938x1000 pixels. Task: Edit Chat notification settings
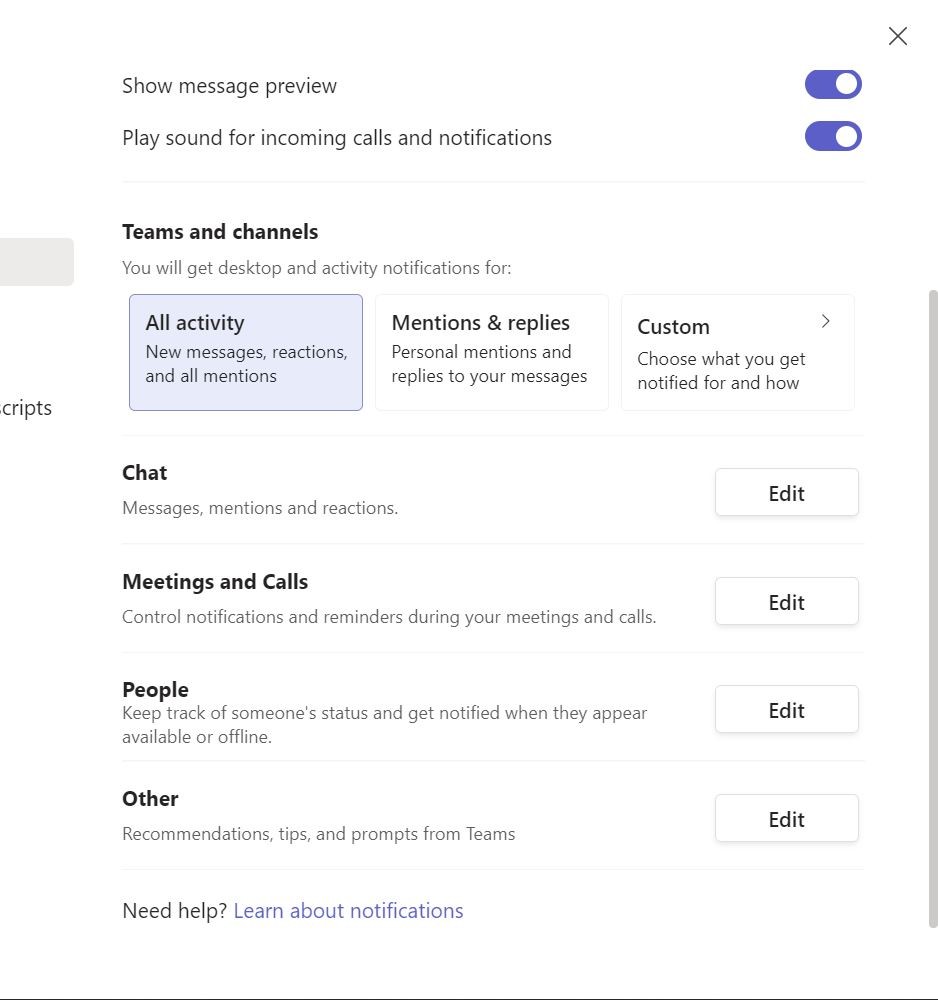[786, 492]
